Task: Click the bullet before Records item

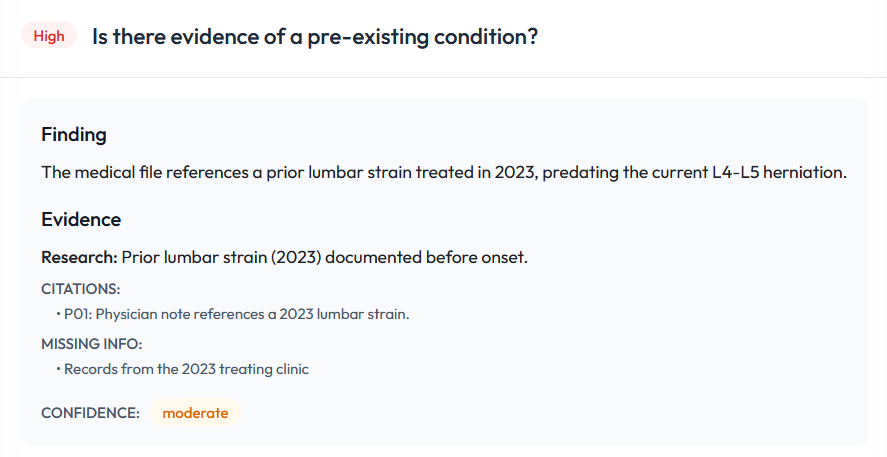Action: pyautogui.click(x=58, y=368)
